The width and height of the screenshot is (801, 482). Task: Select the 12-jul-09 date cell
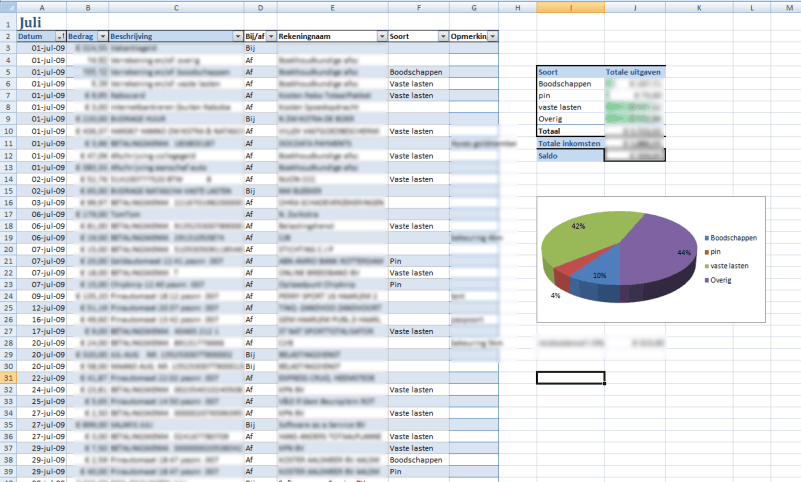point(41,308)
